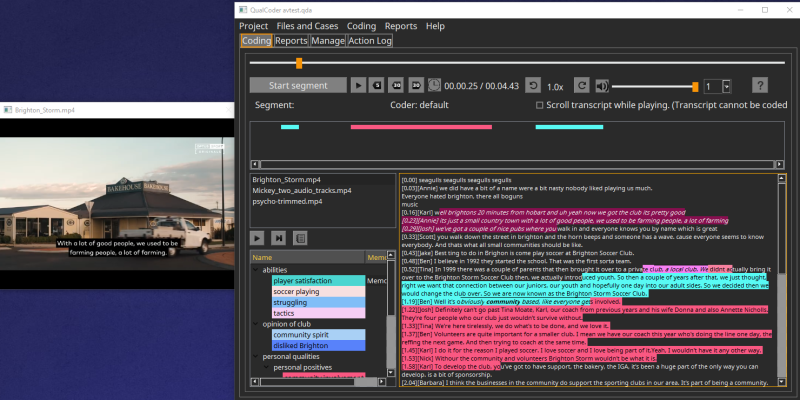Open help with the question mark icon
Viewport: 800px width, 400px height.
[760, 85]
